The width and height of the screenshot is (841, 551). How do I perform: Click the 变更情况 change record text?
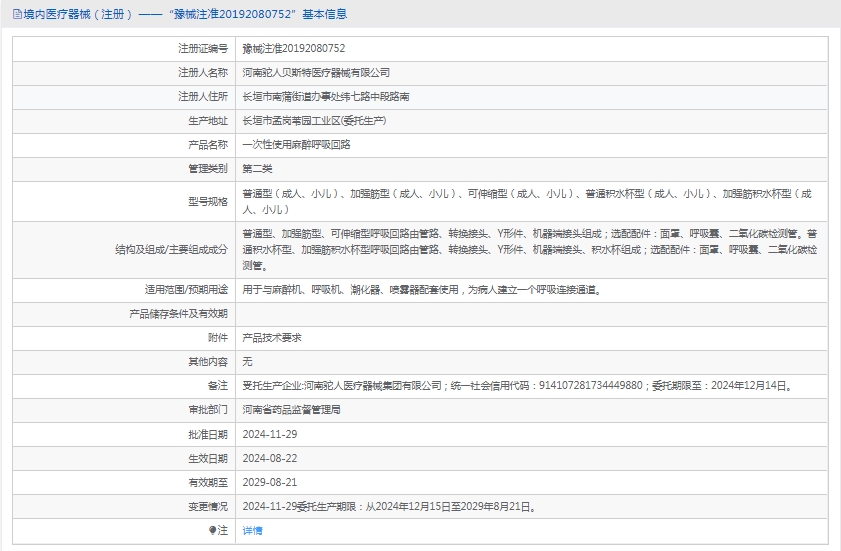[x=389, y=506]
